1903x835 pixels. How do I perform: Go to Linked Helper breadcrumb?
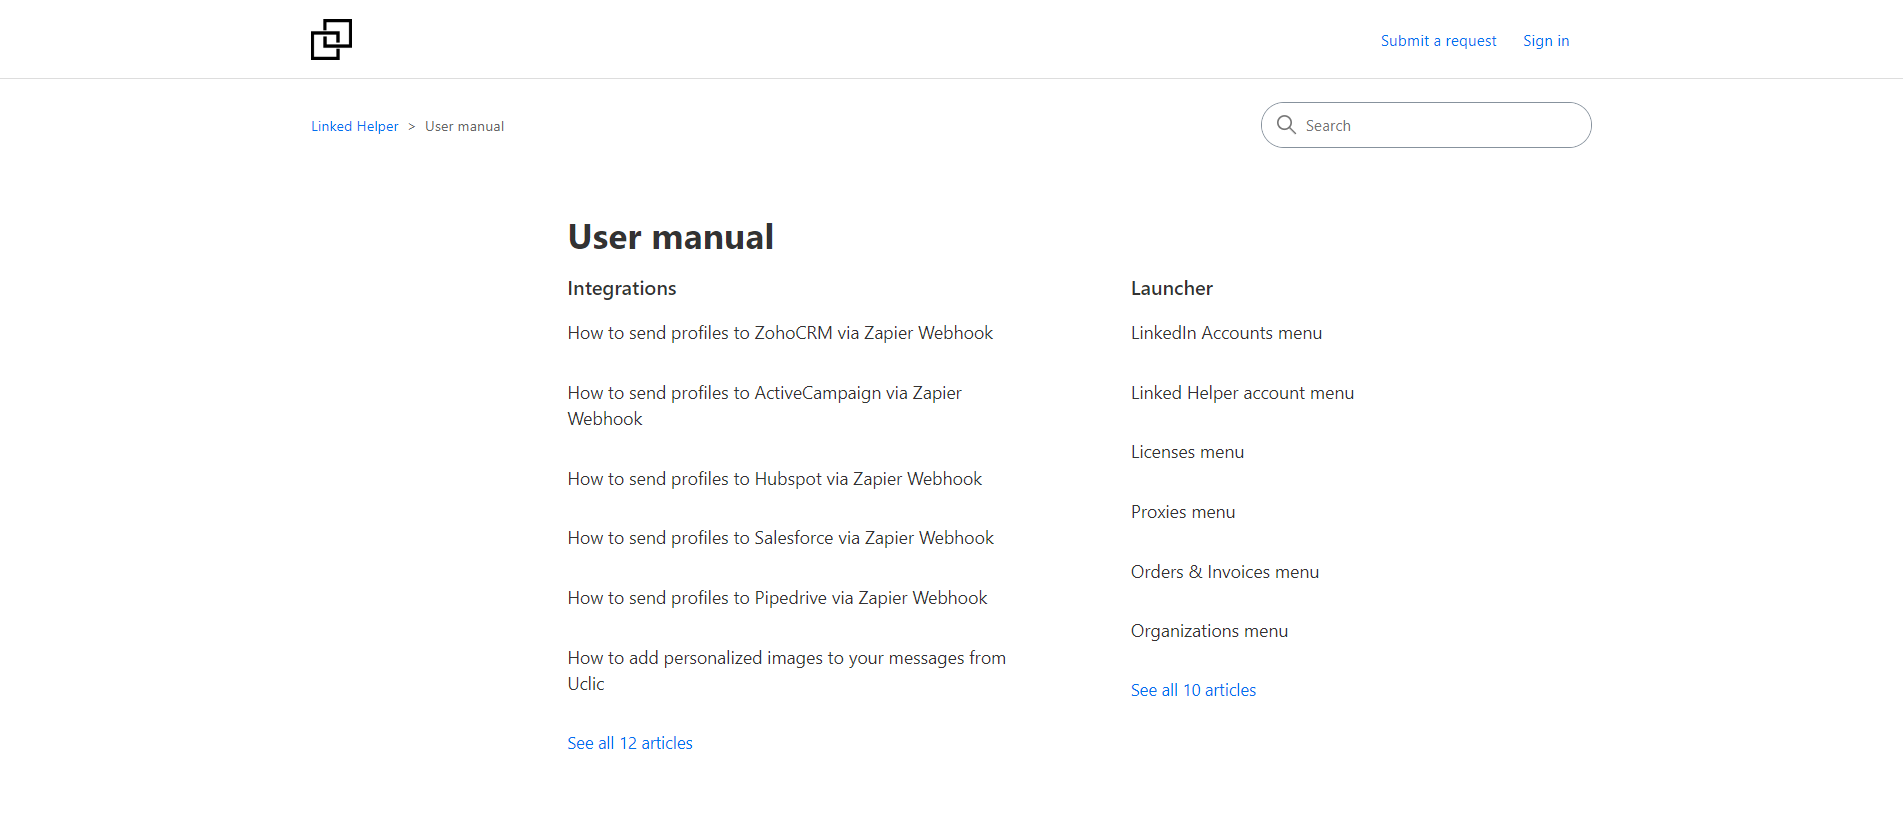tap(354, 126)
